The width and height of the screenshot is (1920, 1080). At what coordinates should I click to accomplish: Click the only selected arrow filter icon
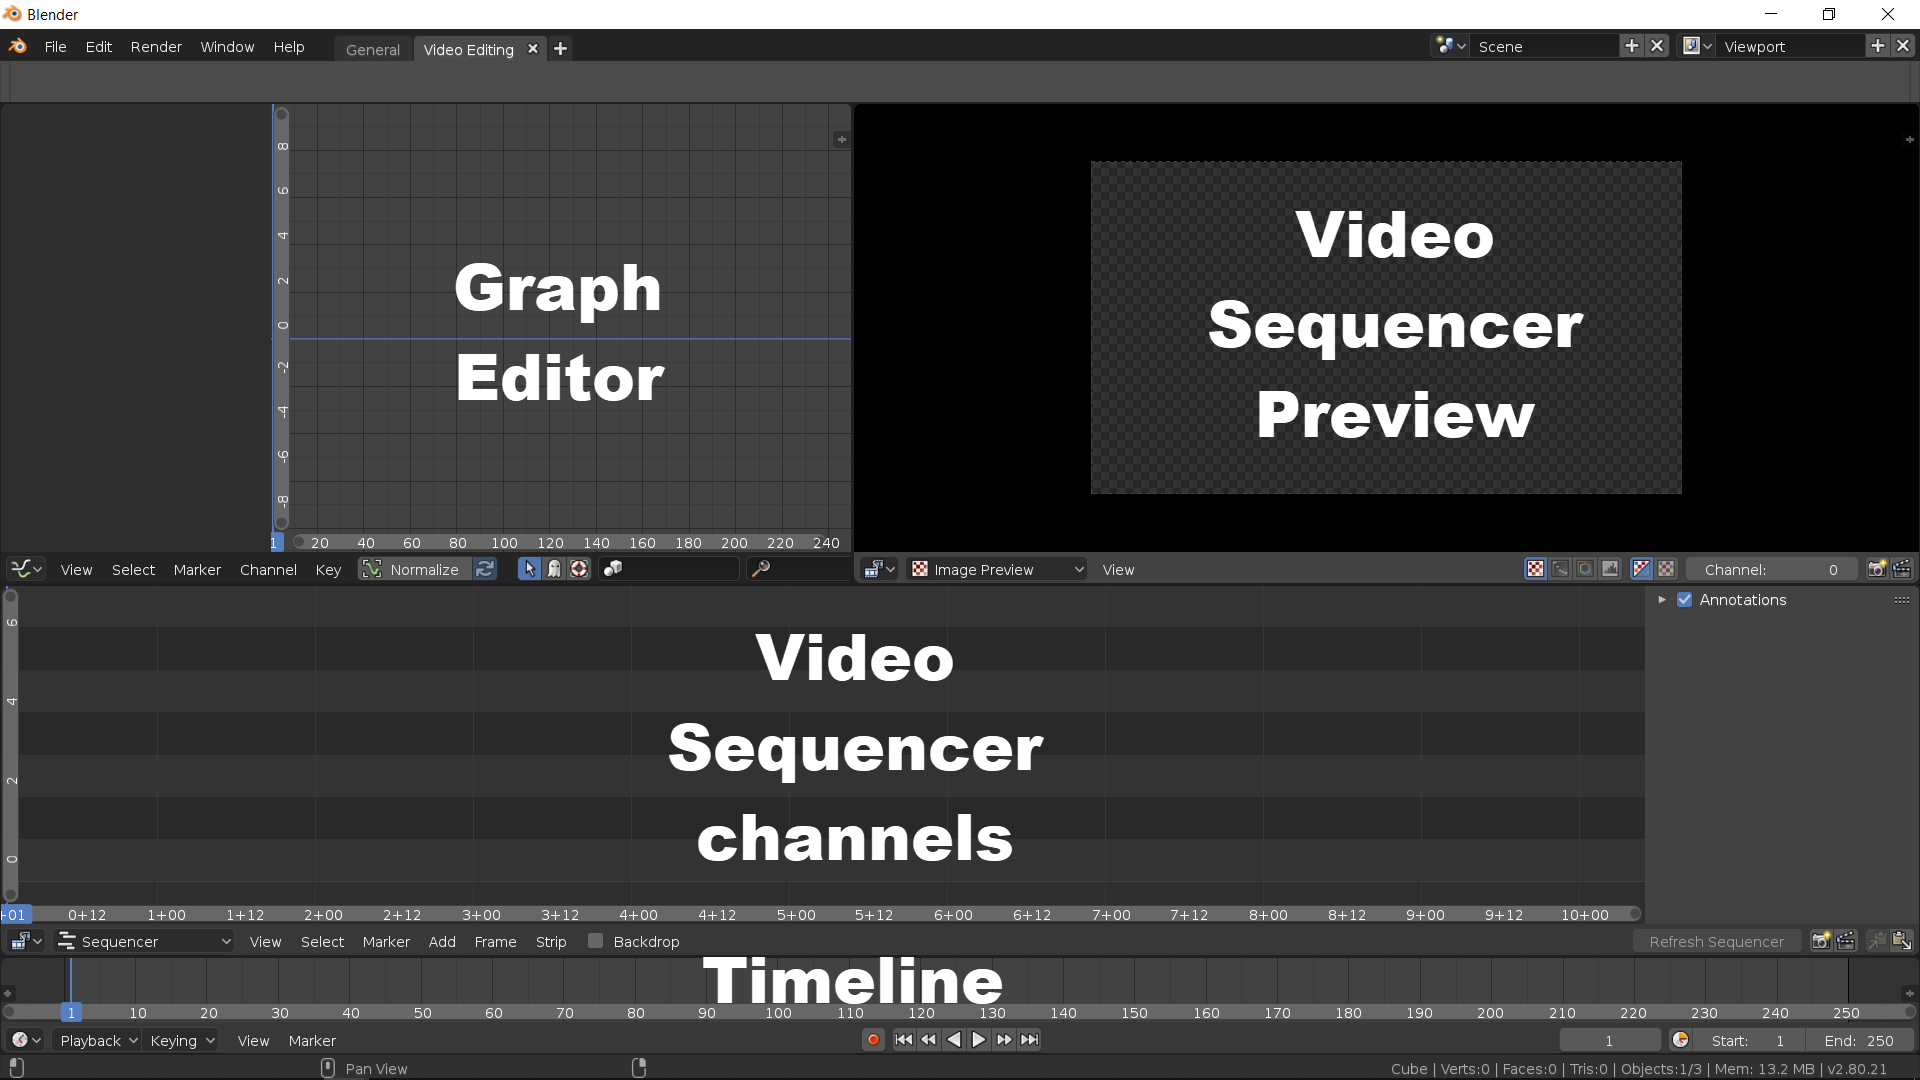pyautogui.click(x=529, y=569)
